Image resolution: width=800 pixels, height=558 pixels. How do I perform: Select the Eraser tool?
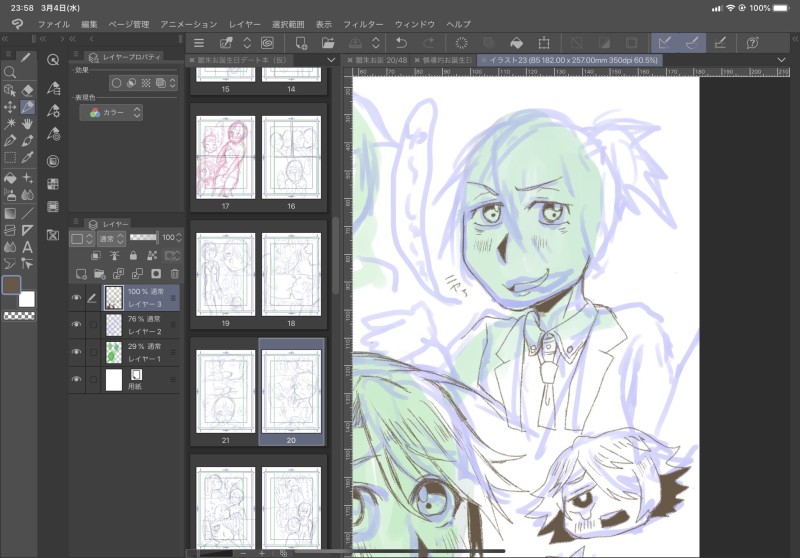click(x=28, y=90)
